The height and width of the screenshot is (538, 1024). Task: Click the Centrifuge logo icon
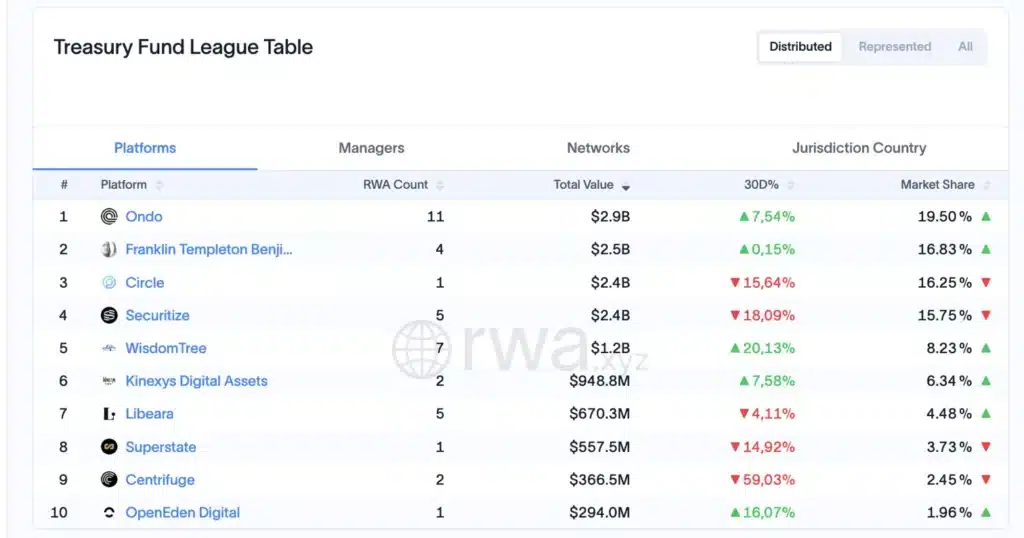click(x=109, y=480)
